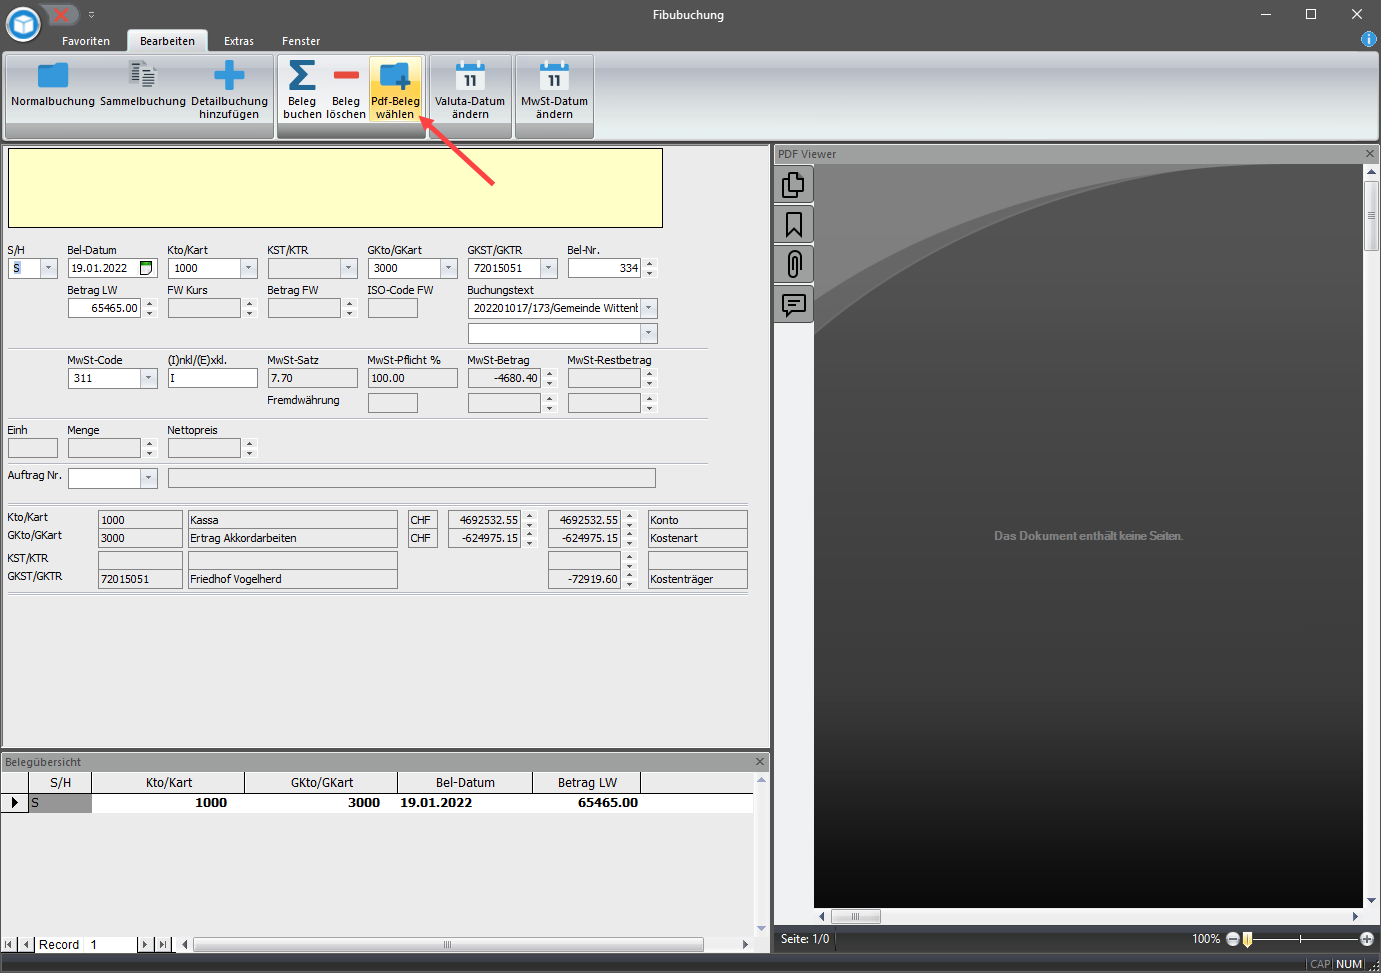Open the Buchungstext dropdown
1381x973 pixels.
coord(649,308)
